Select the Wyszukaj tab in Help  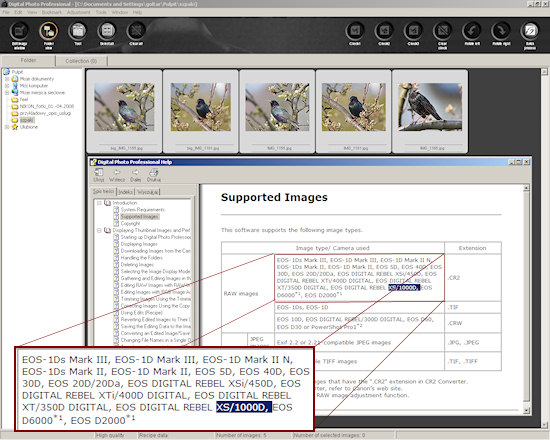click(x=147, y=192)
